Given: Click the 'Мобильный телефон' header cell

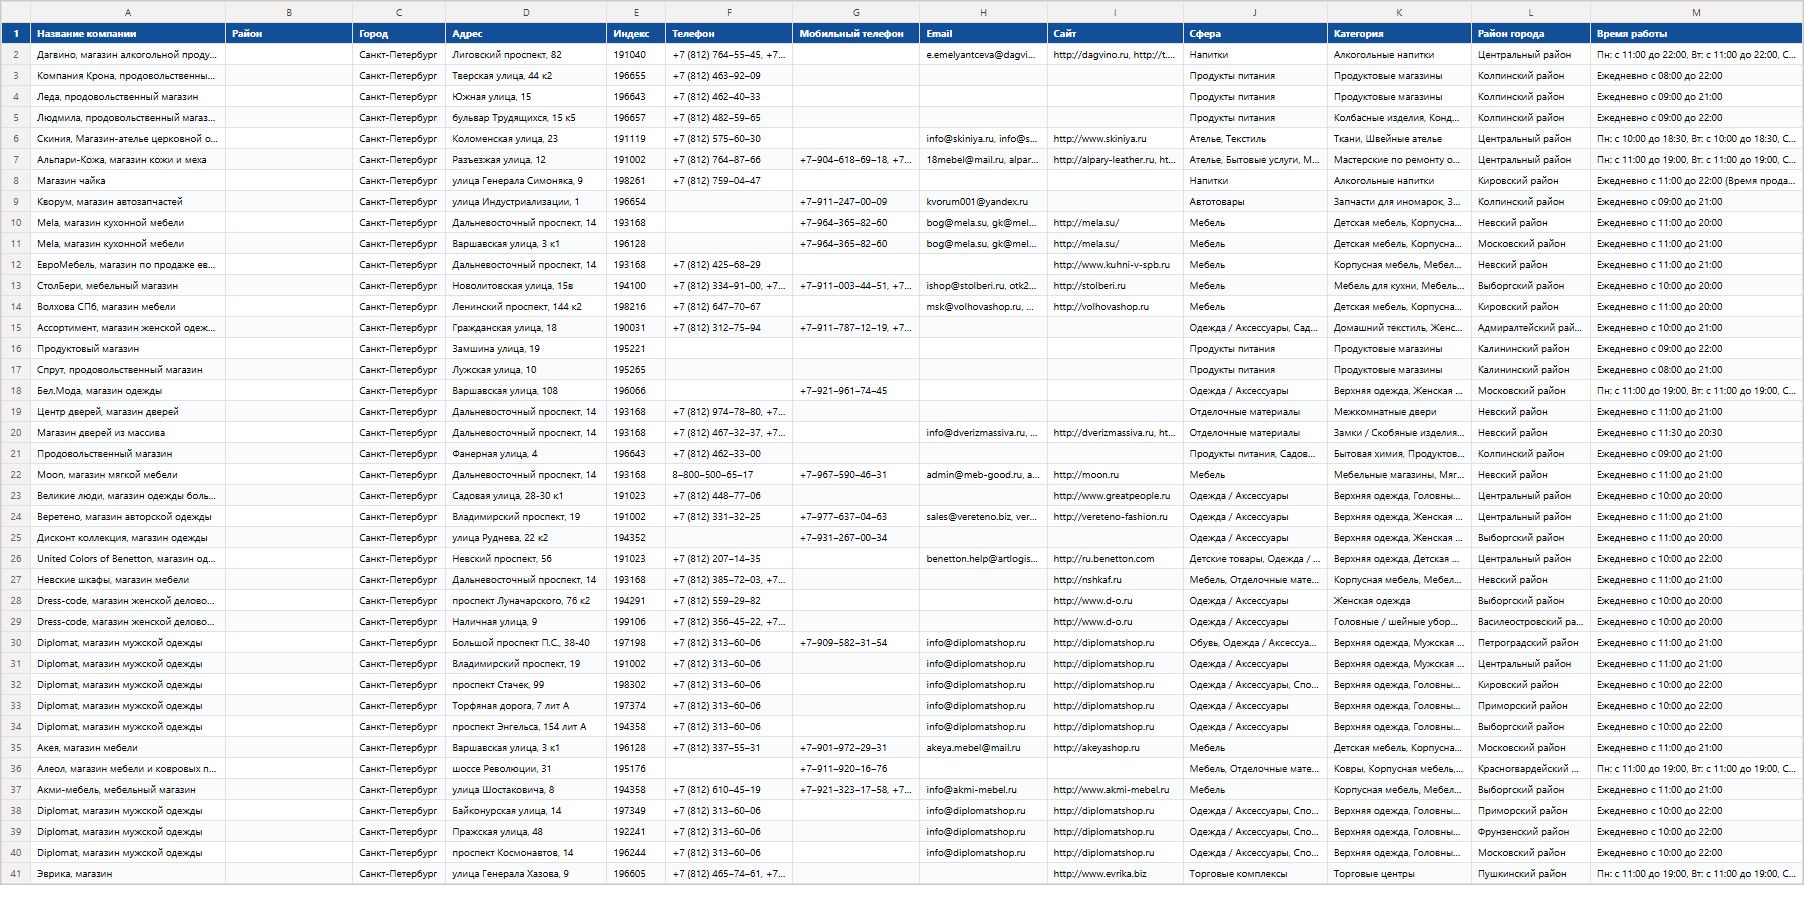Looking at the screenshot, I should (856, 34).
